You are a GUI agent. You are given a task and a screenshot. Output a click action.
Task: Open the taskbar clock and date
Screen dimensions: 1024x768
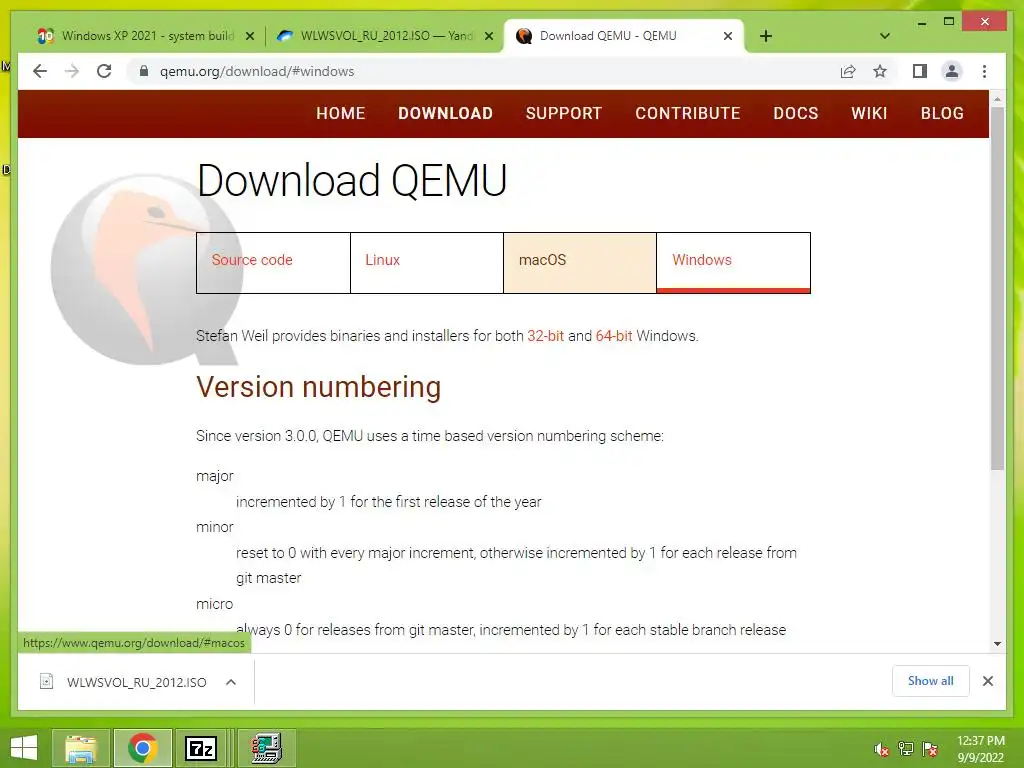(x=981, y=748)
